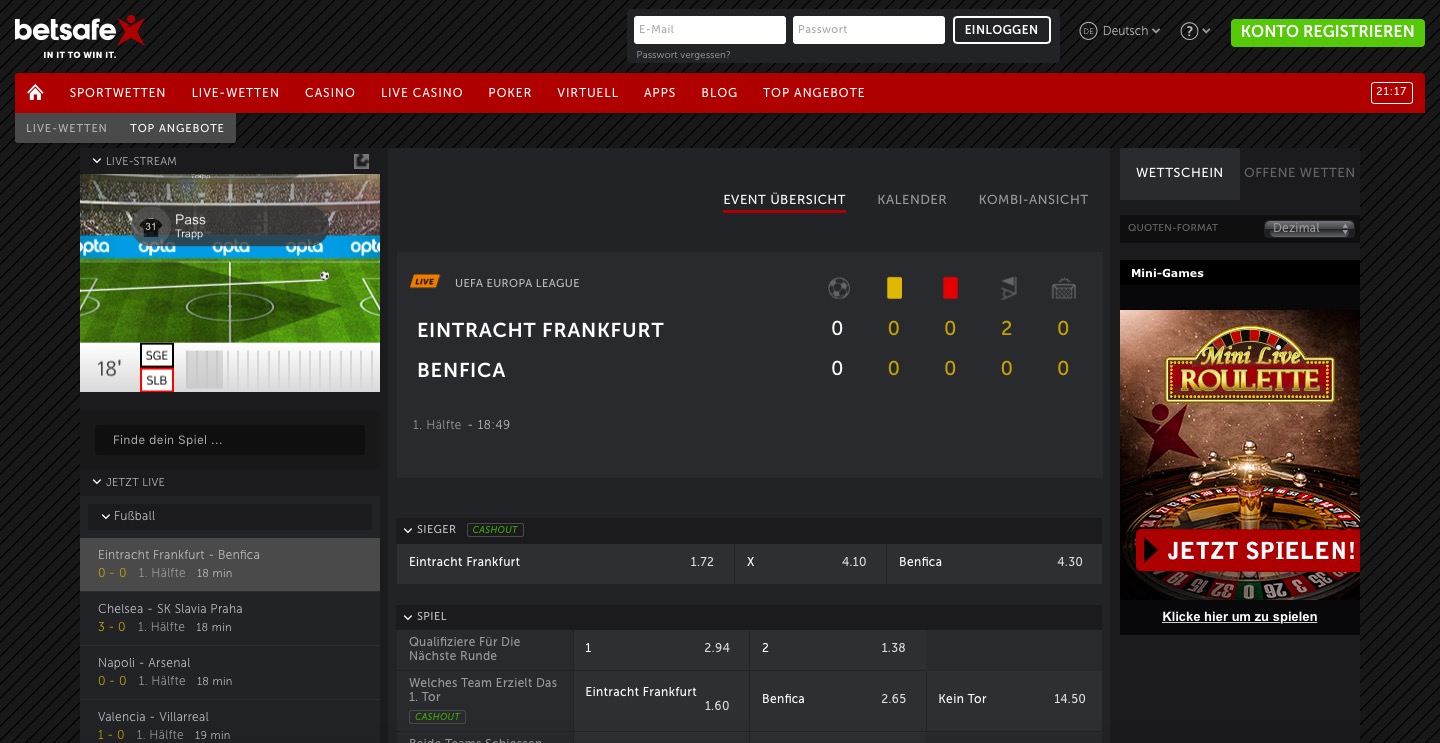Open Sportwetten in main navigation

tap(118, 93)
